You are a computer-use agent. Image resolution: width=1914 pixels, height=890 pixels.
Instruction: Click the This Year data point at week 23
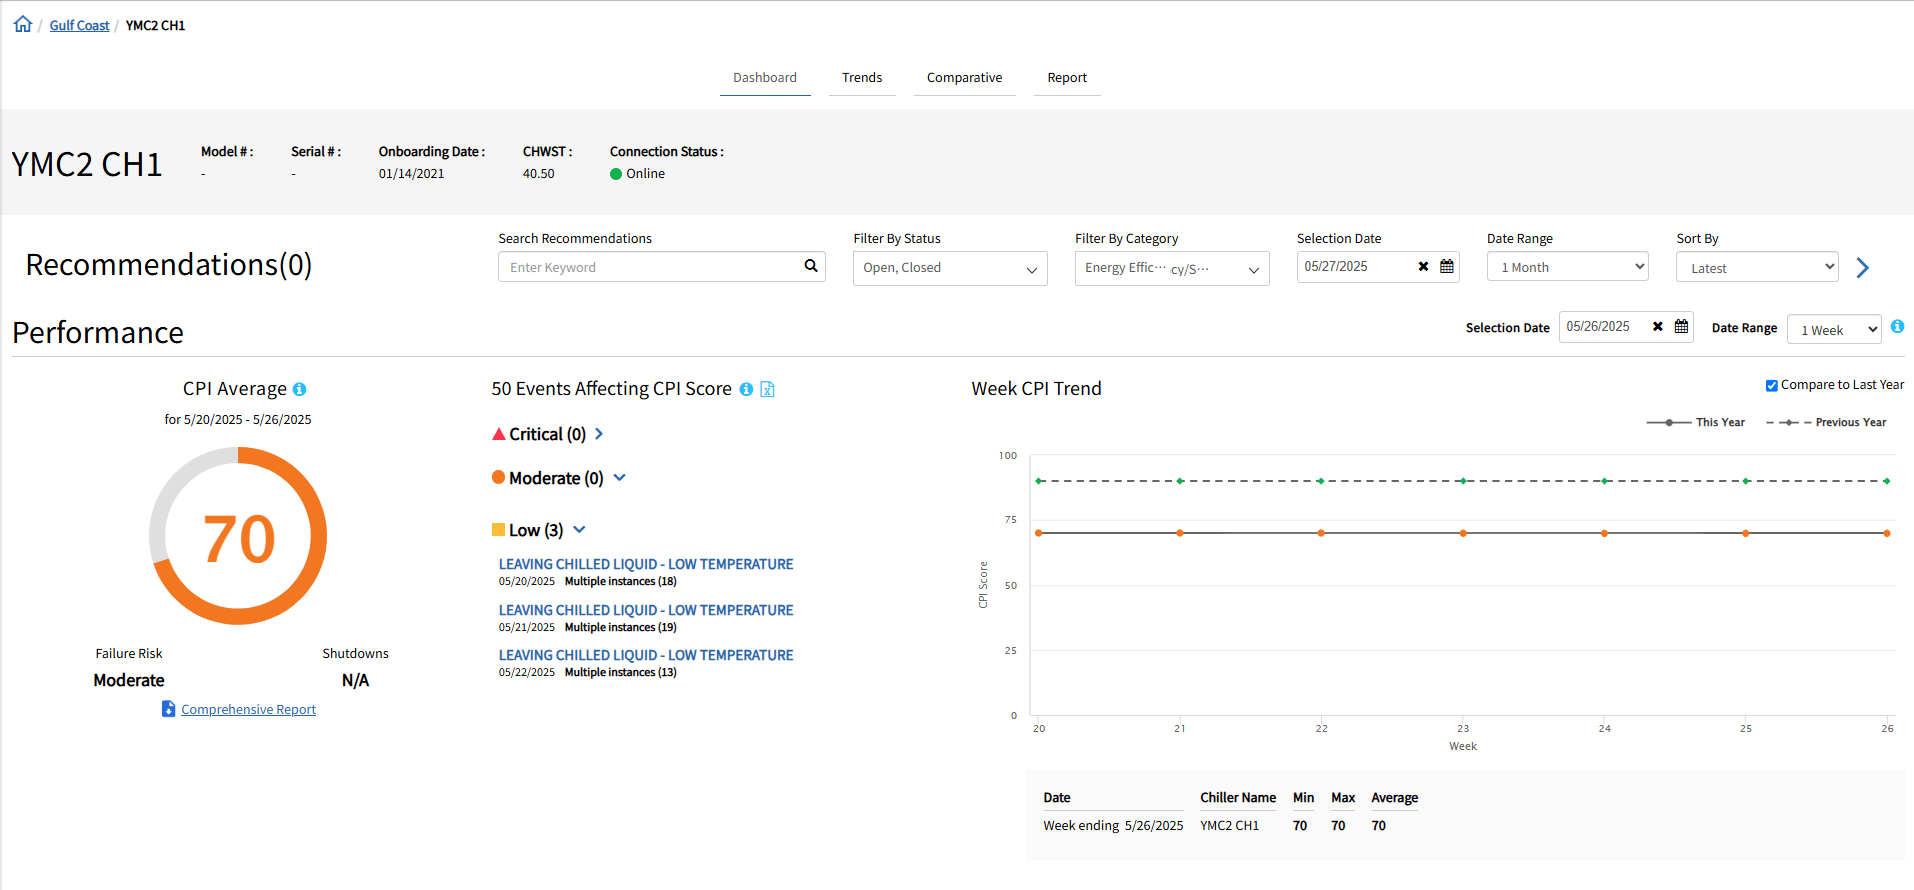click(1463, 533)
